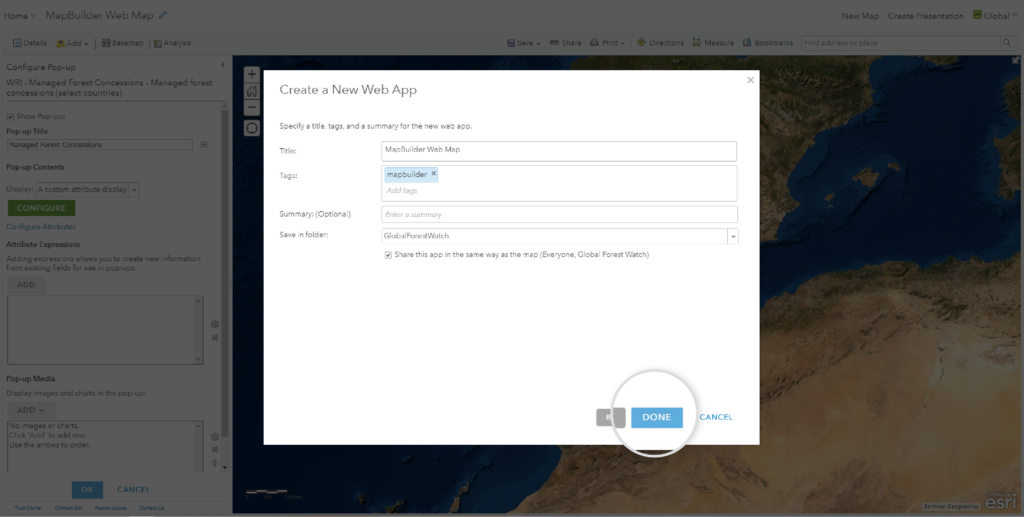Click add-field icon beside Pop-up Title
This screenshot has width=1024, height=517.
pos(204,145)
